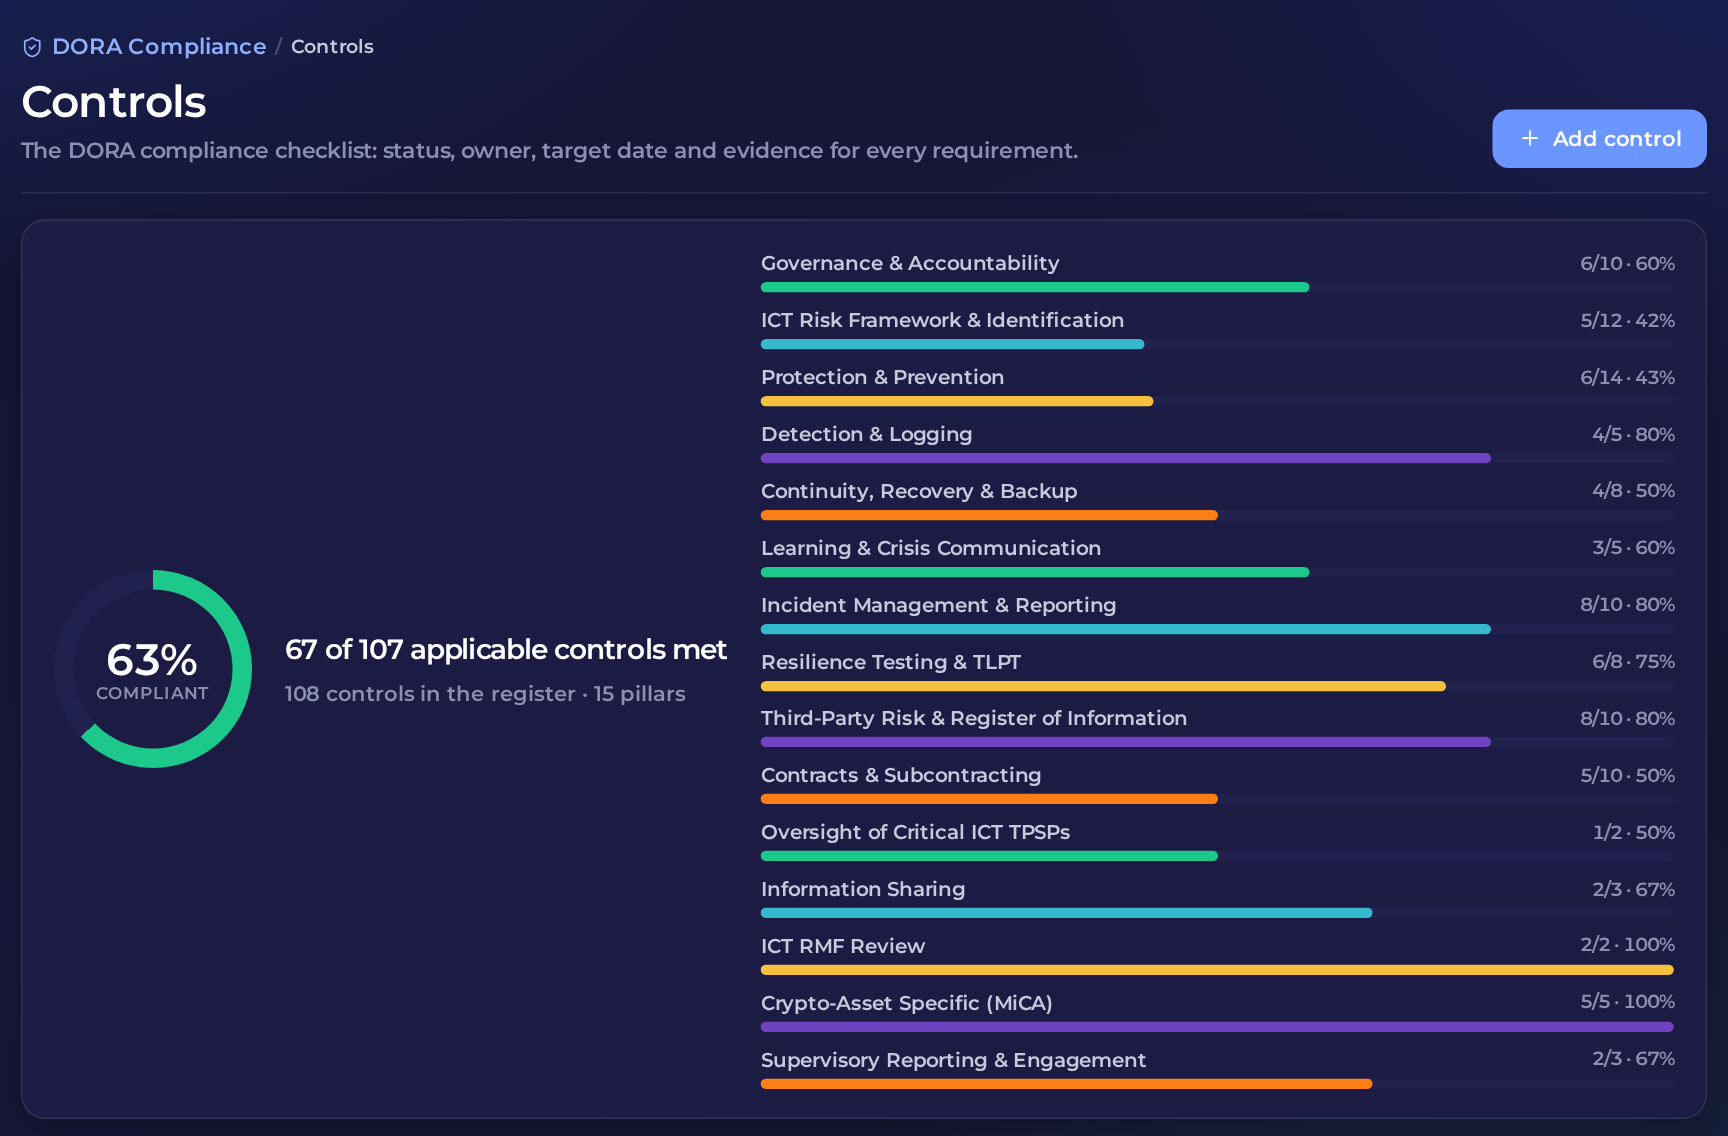This screenshot has height=1136, width=1728.
Task: Click the 4/5 · 80% score
Action: tap(1633, 434)
